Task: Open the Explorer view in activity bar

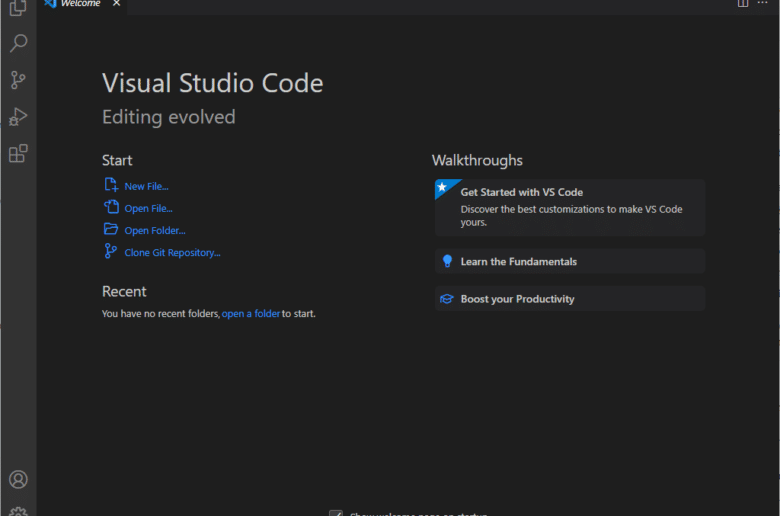Action: [18, 7]
